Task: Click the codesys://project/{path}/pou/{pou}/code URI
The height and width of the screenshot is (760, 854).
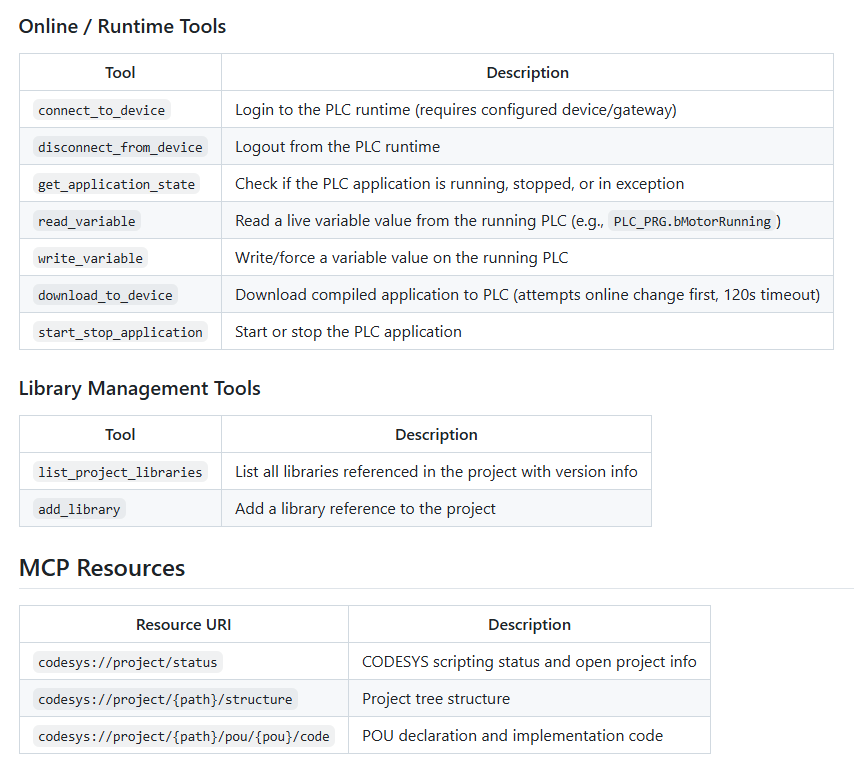Action: tap(184, 736)
